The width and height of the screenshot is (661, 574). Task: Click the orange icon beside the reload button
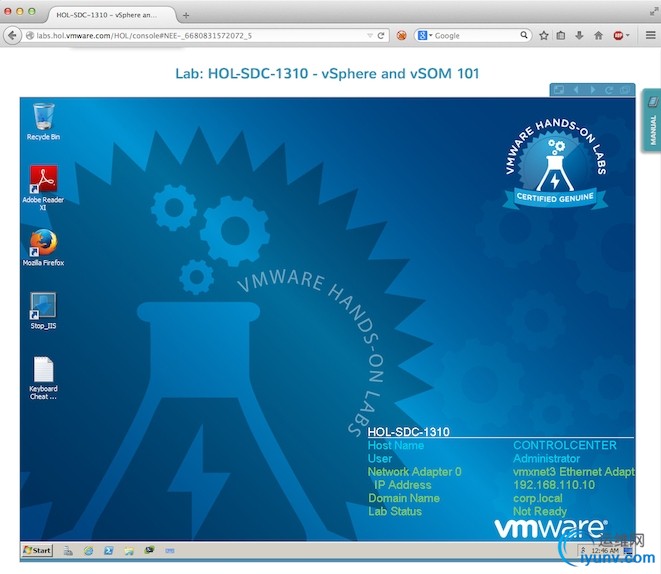[x=401, y=36]
